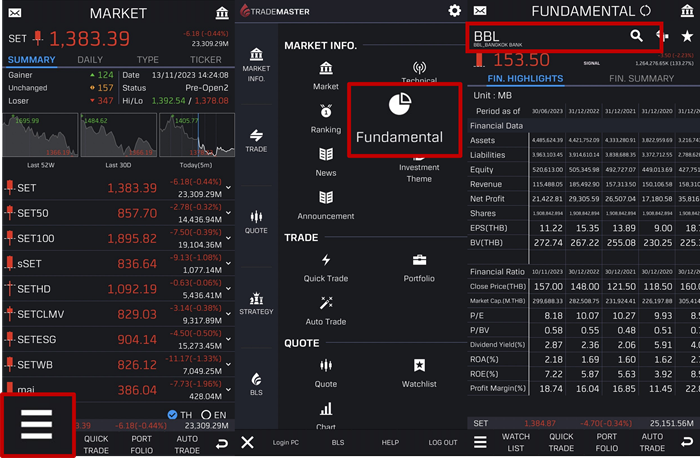Expand the sSET index row
This screenshot has width=700, height=458.
(x=229, y=263)
